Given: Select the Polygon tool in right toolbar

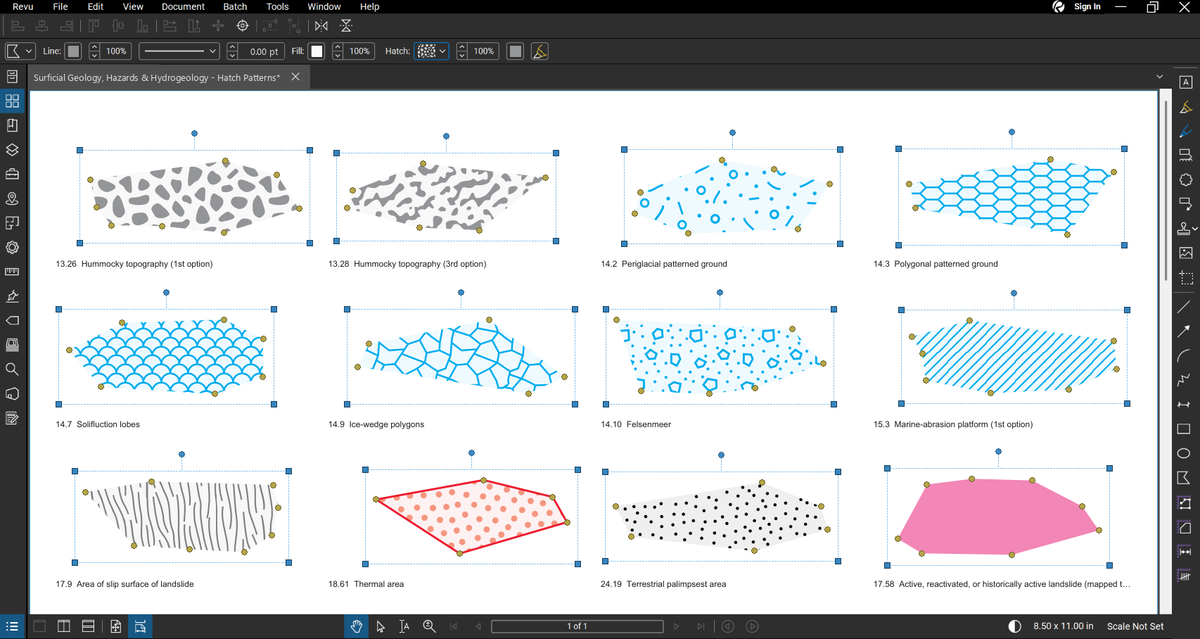Looking at the screenshot, I should (1185, 478).
